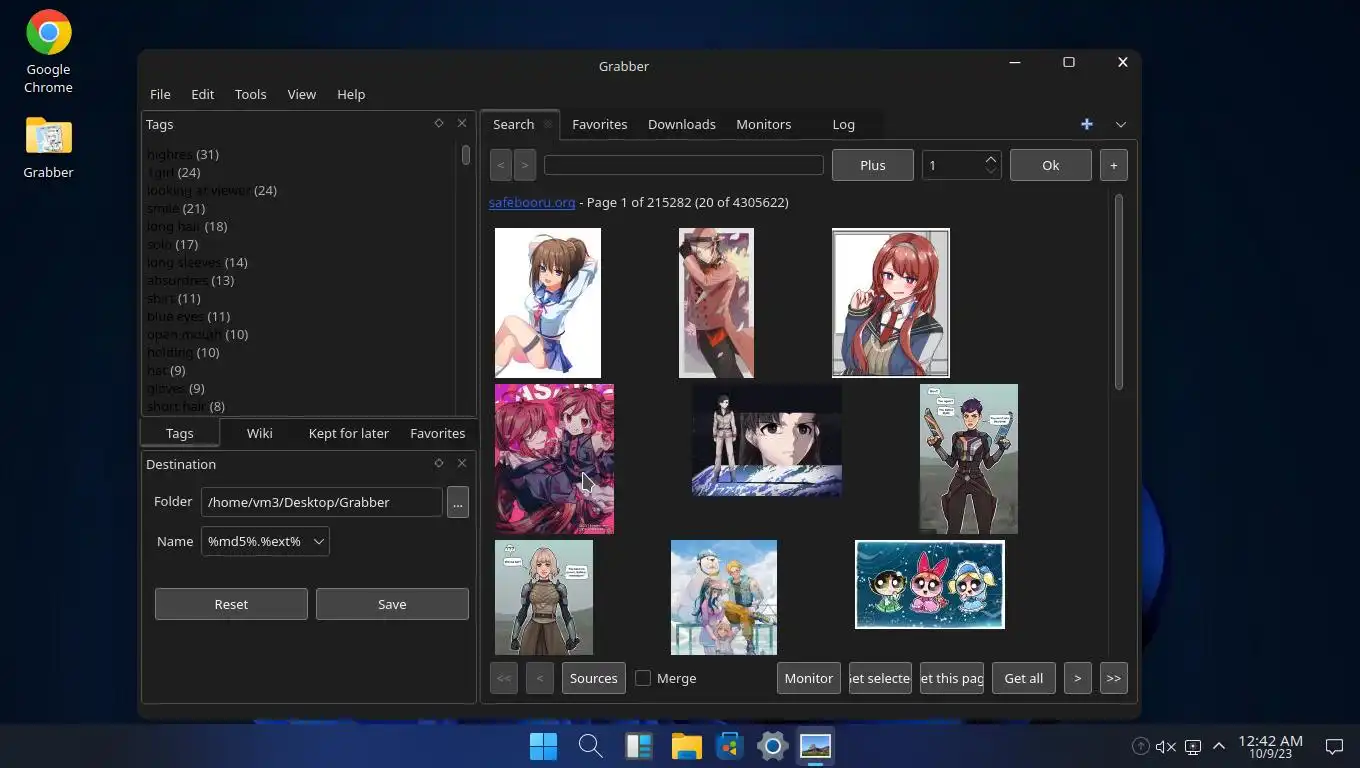Screen dimensions: 1360x768
Task: Click the results vertical scrollbar
Action: [x=1118, y=292]
